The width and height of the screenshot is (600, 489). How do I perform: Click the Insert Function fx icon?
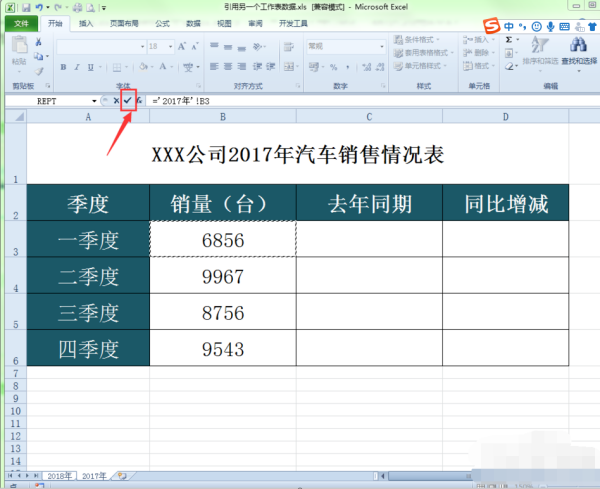(x=139, y=101)
